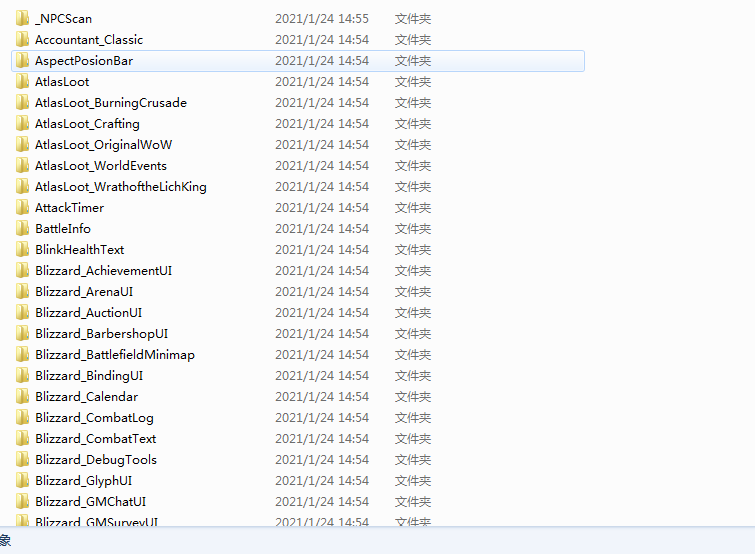Select the AtlasLoot_BurningCrusade folder name
The height and width of the screenshot is (554, 755).
(x=111, y=103)
